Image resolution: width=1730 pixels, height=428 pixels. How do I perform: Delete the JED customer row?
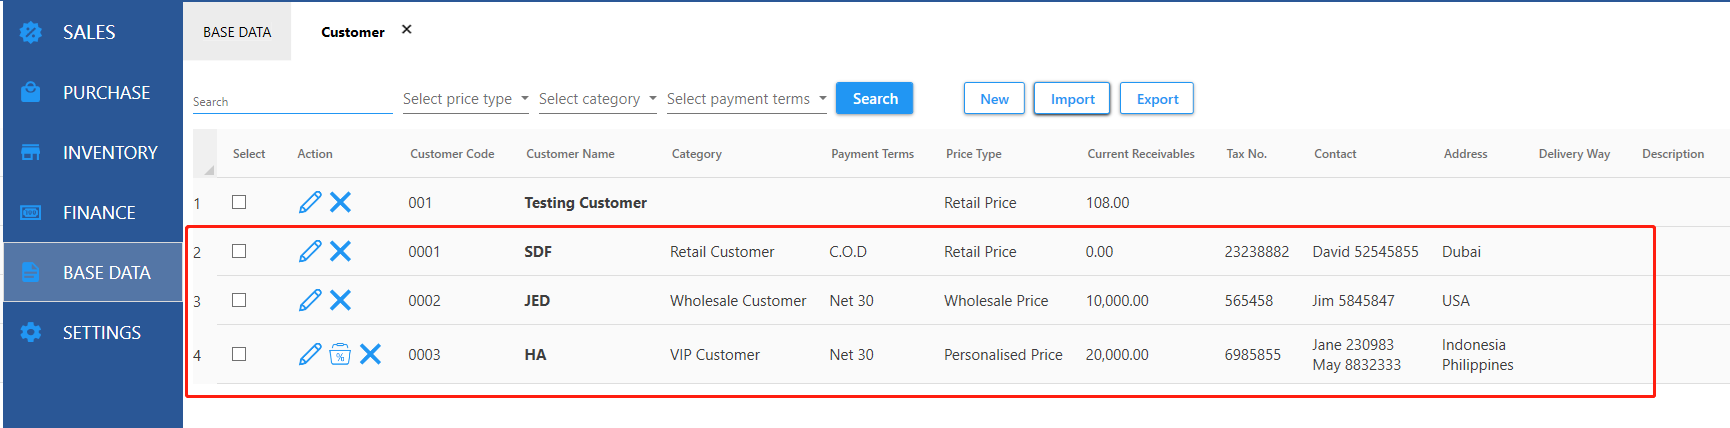340,300
